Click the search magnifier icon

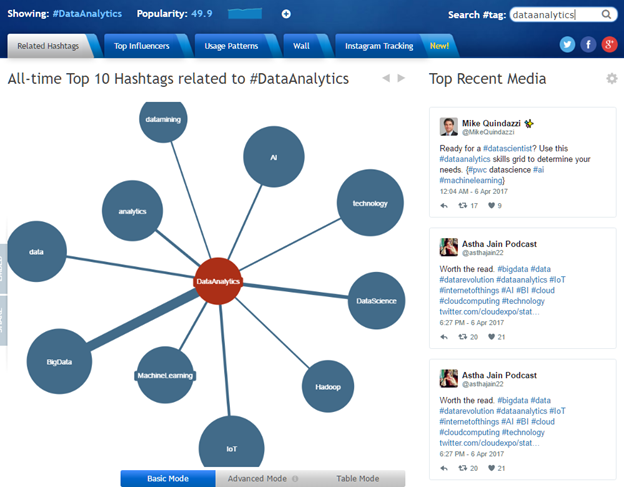pyautogui.click(x=607, y=15)
